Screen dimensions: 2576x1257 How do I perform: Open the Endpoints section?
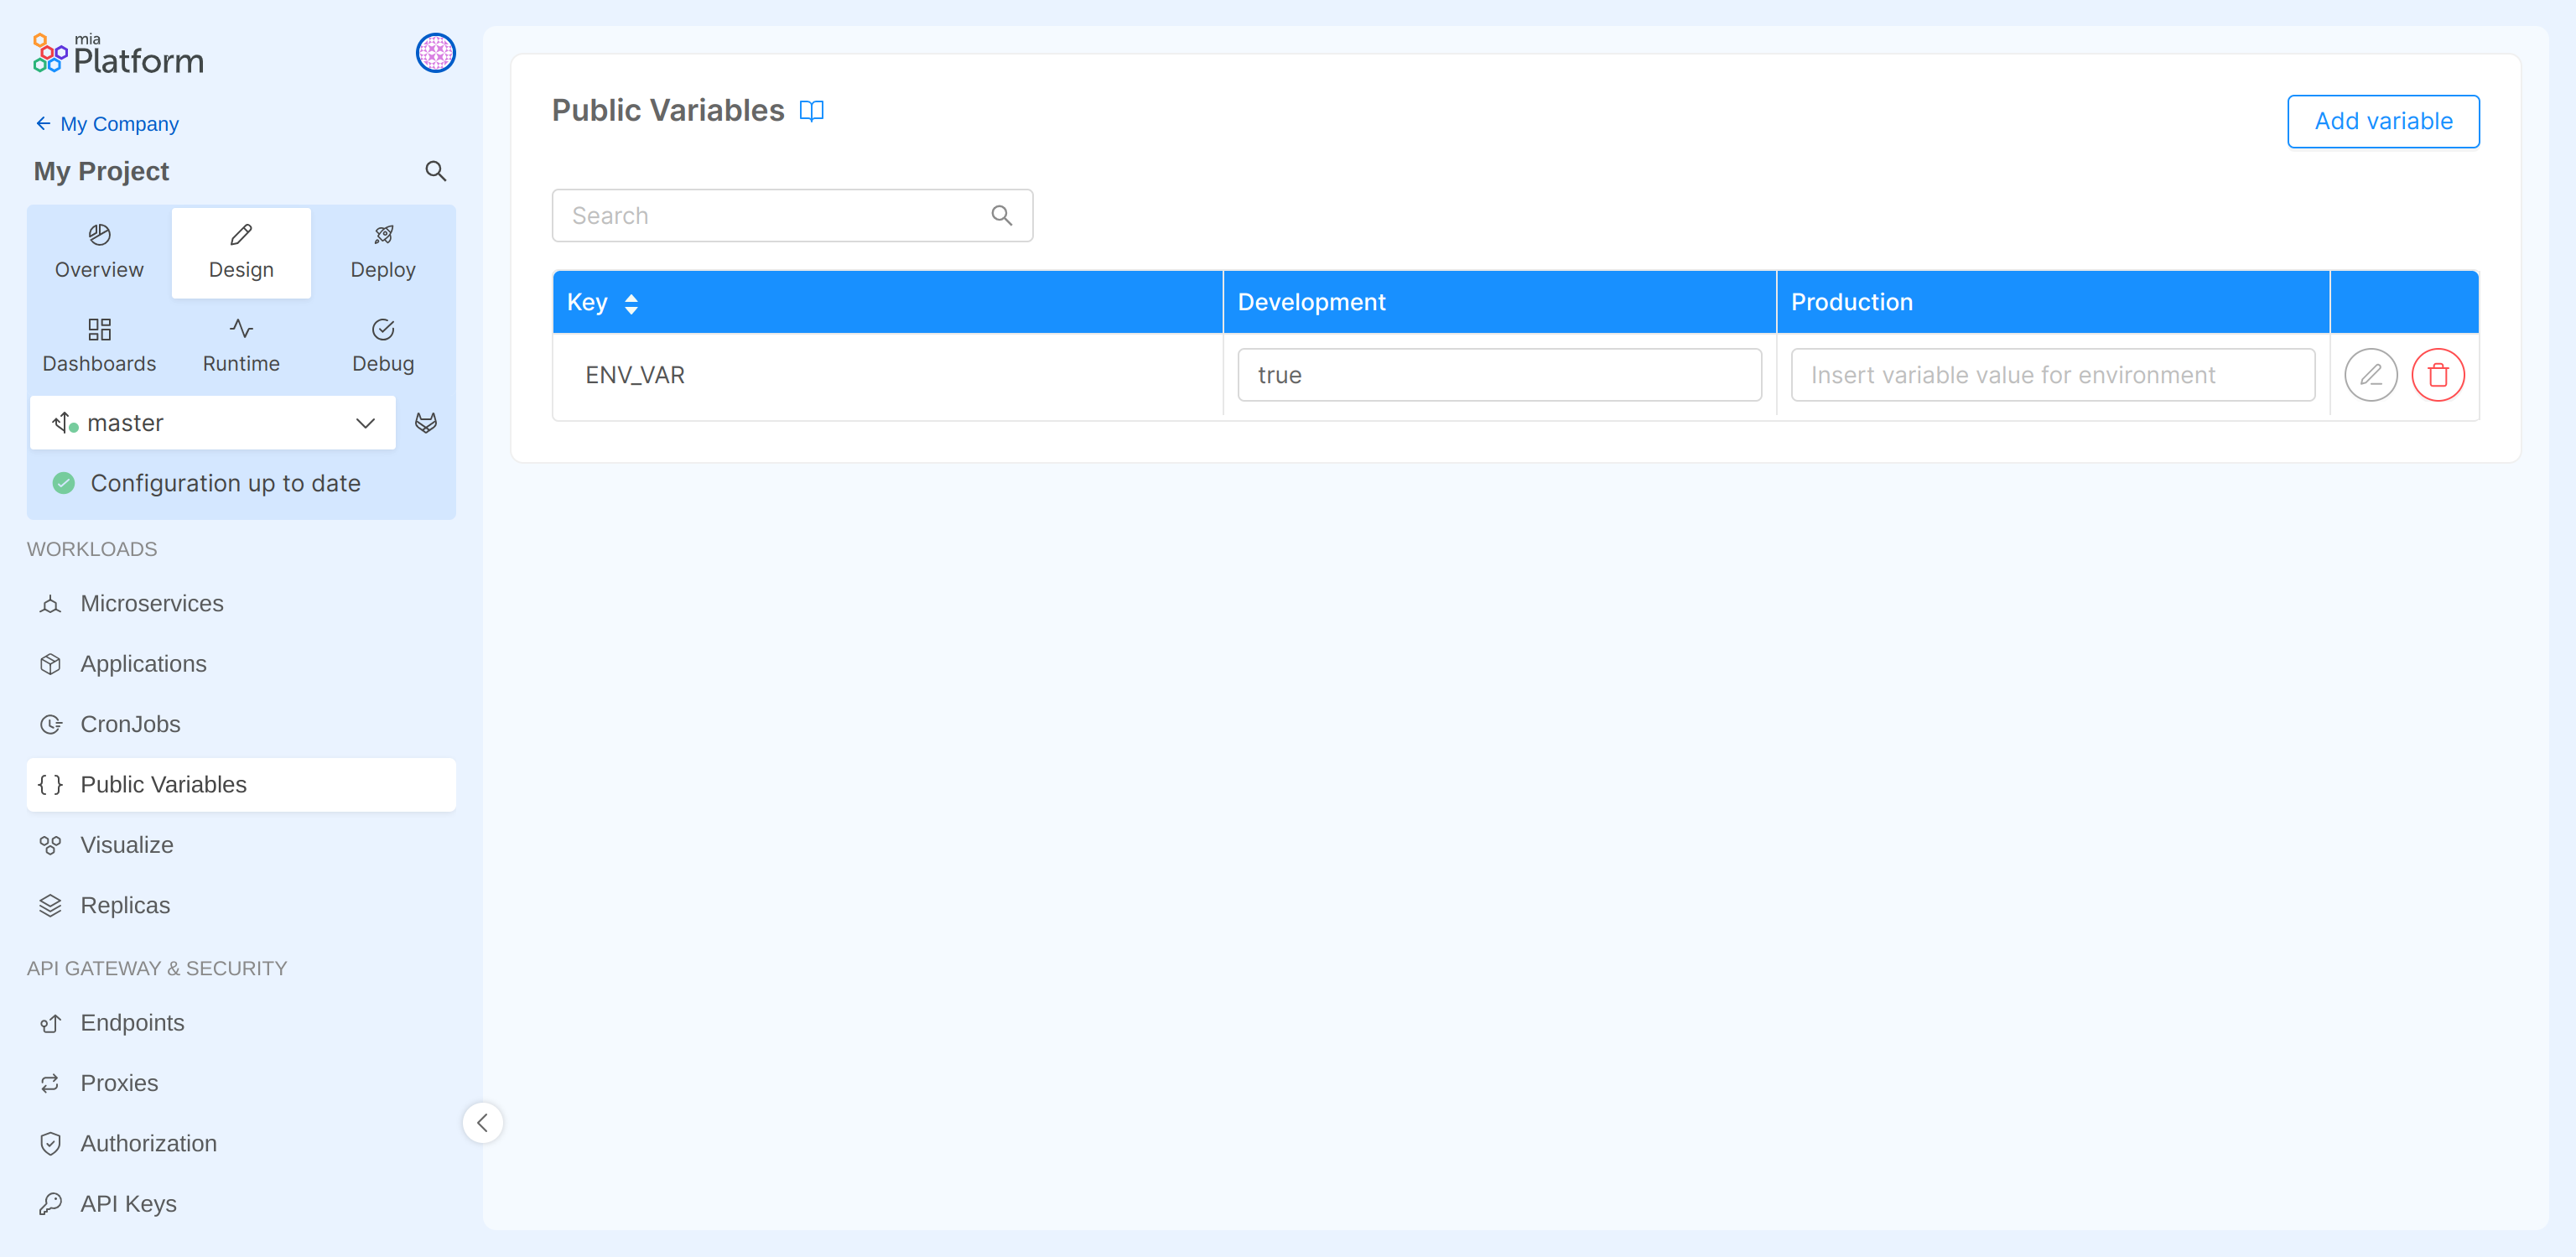(x=132, y=1022)
